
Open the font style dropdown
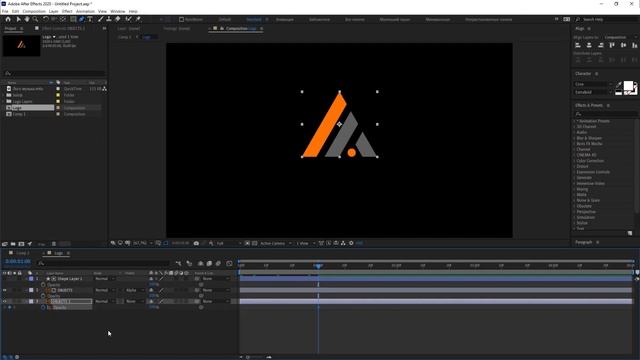pyautogui.click(x=593, y=92)
